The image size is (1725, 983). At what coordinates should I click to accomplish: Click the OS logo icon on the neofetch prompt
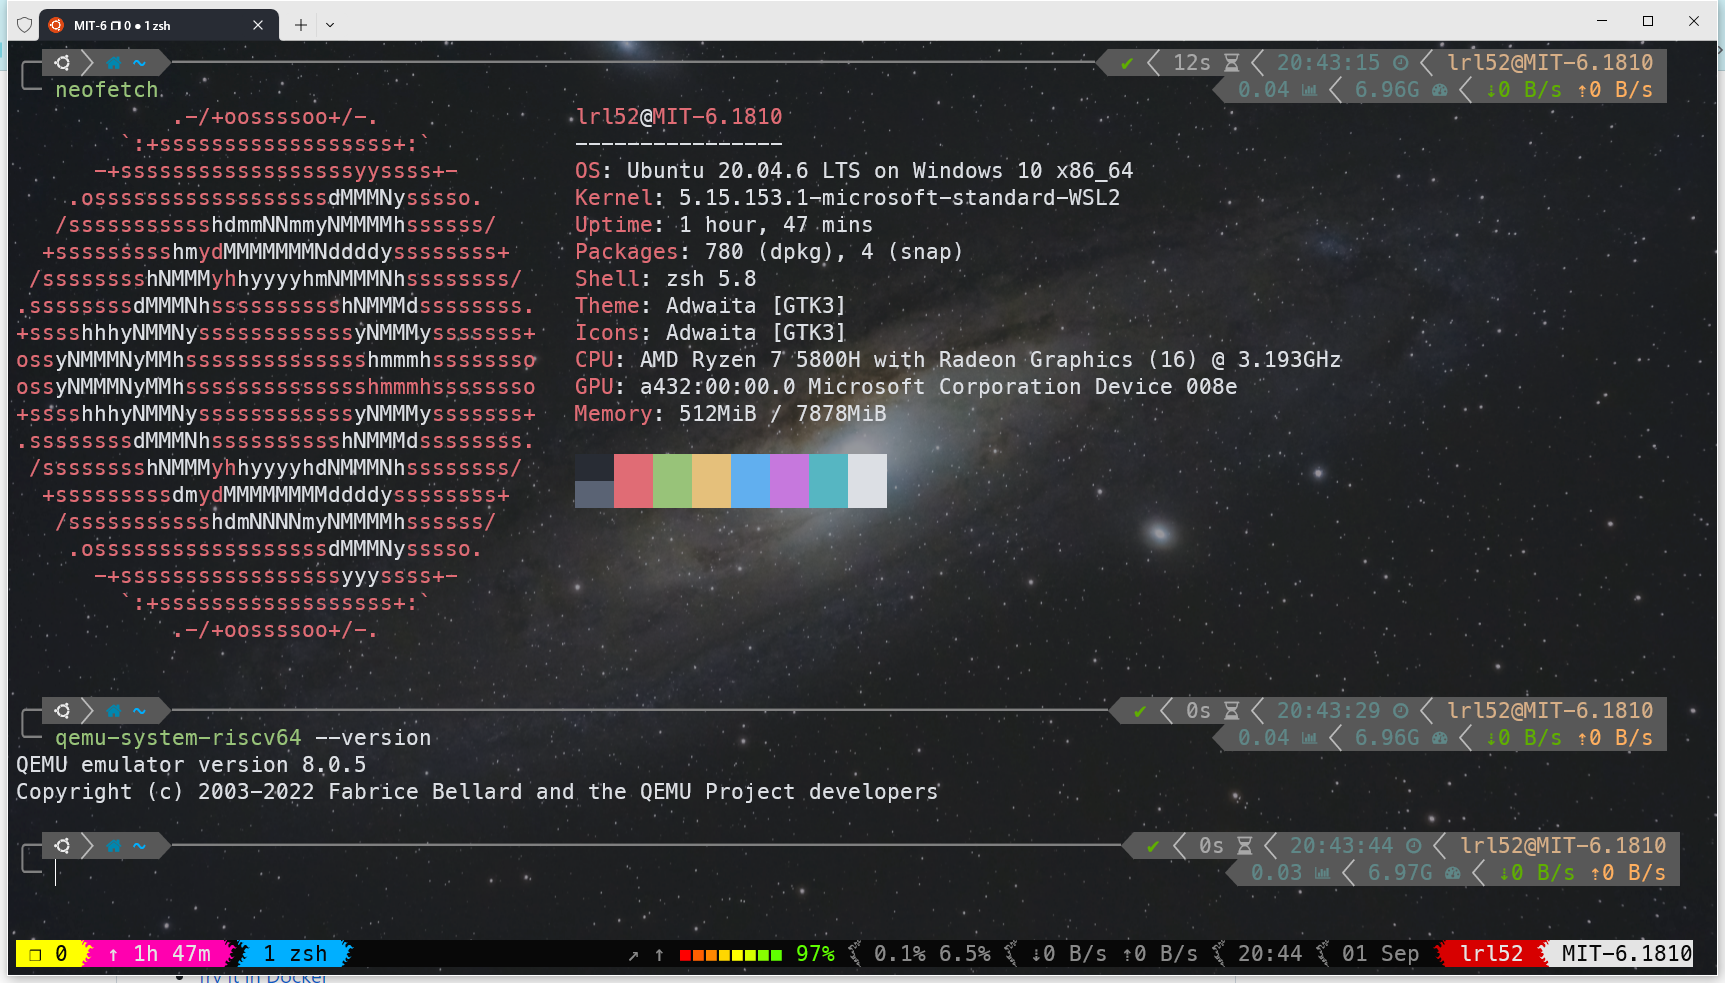coord(62,63)
